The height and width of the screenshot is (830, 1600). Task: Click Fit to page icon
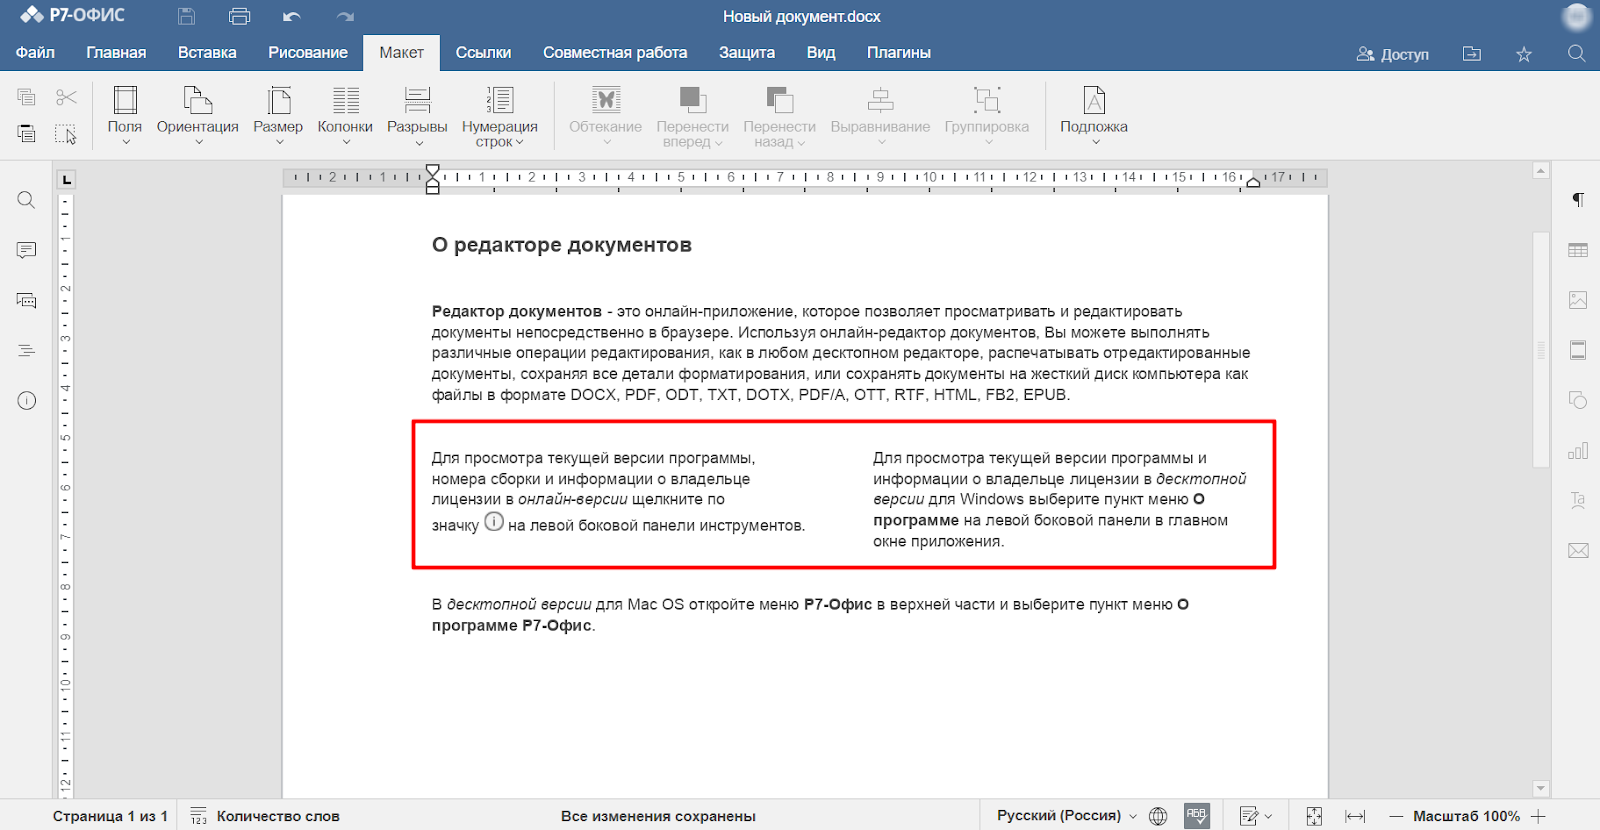click(1314, 816)
